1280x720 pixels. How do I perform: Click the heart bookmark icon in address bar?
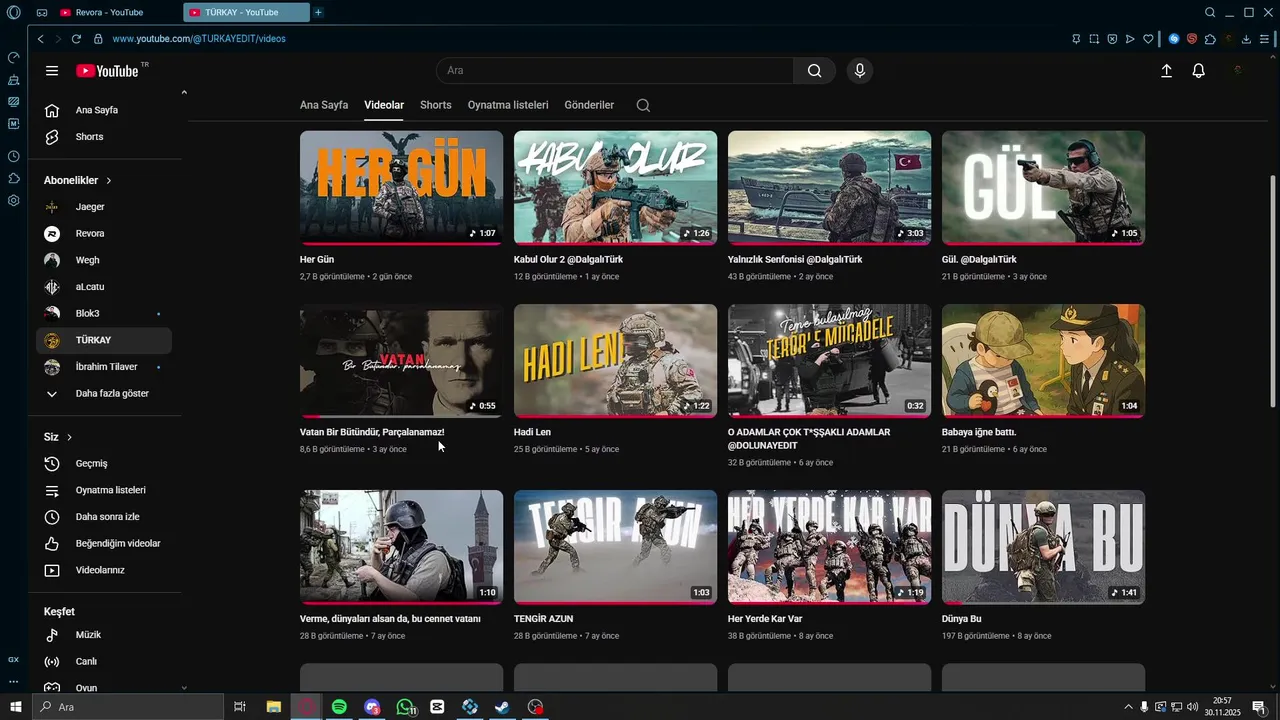pos(1148,39)
